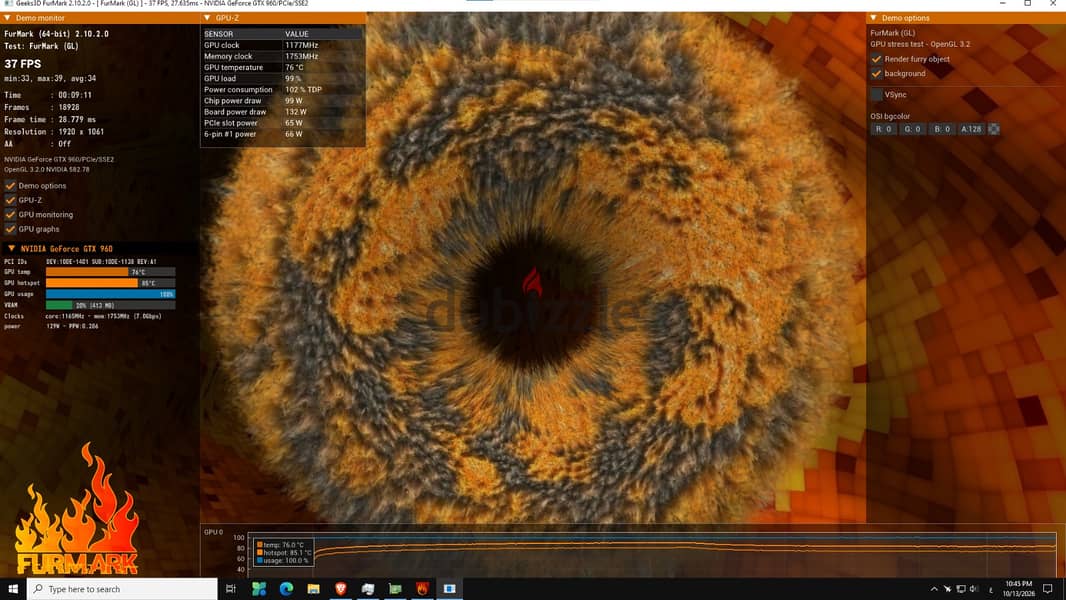Click the GPU 0 graph label

click(x=213, y=532)
